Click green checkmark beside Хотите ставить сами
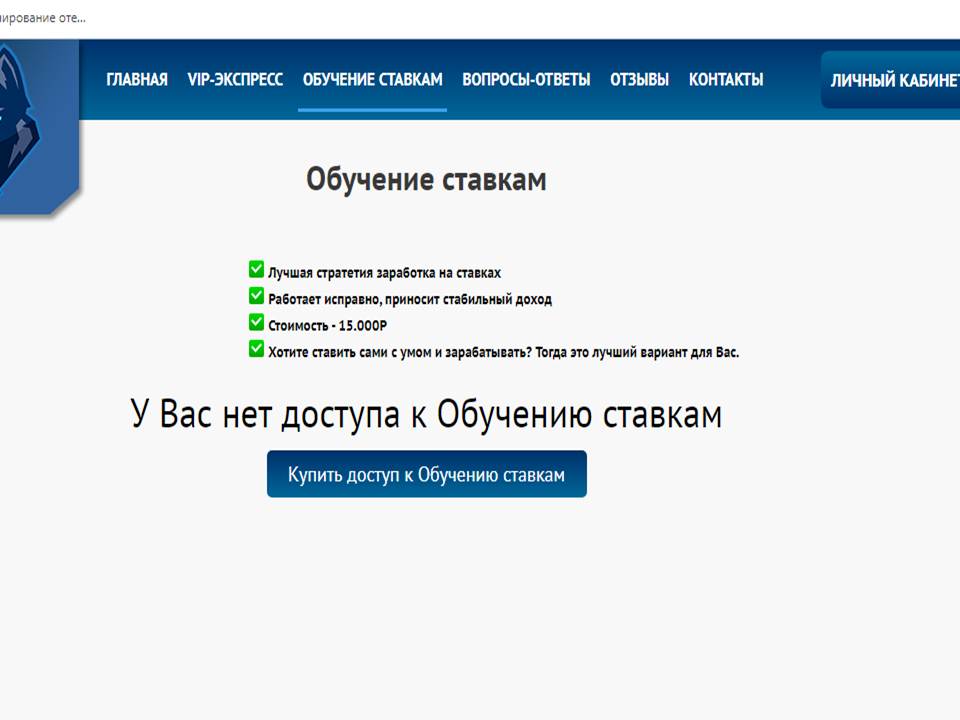Screen dimensions: 960x720 (257, 348)
